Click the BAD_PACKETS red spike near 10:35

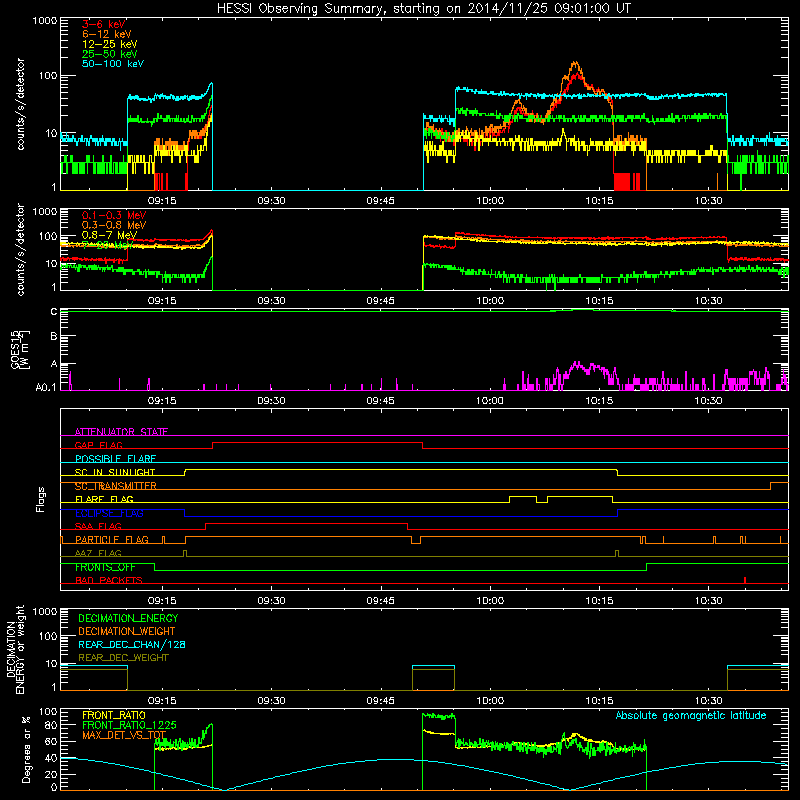point(745,580)
